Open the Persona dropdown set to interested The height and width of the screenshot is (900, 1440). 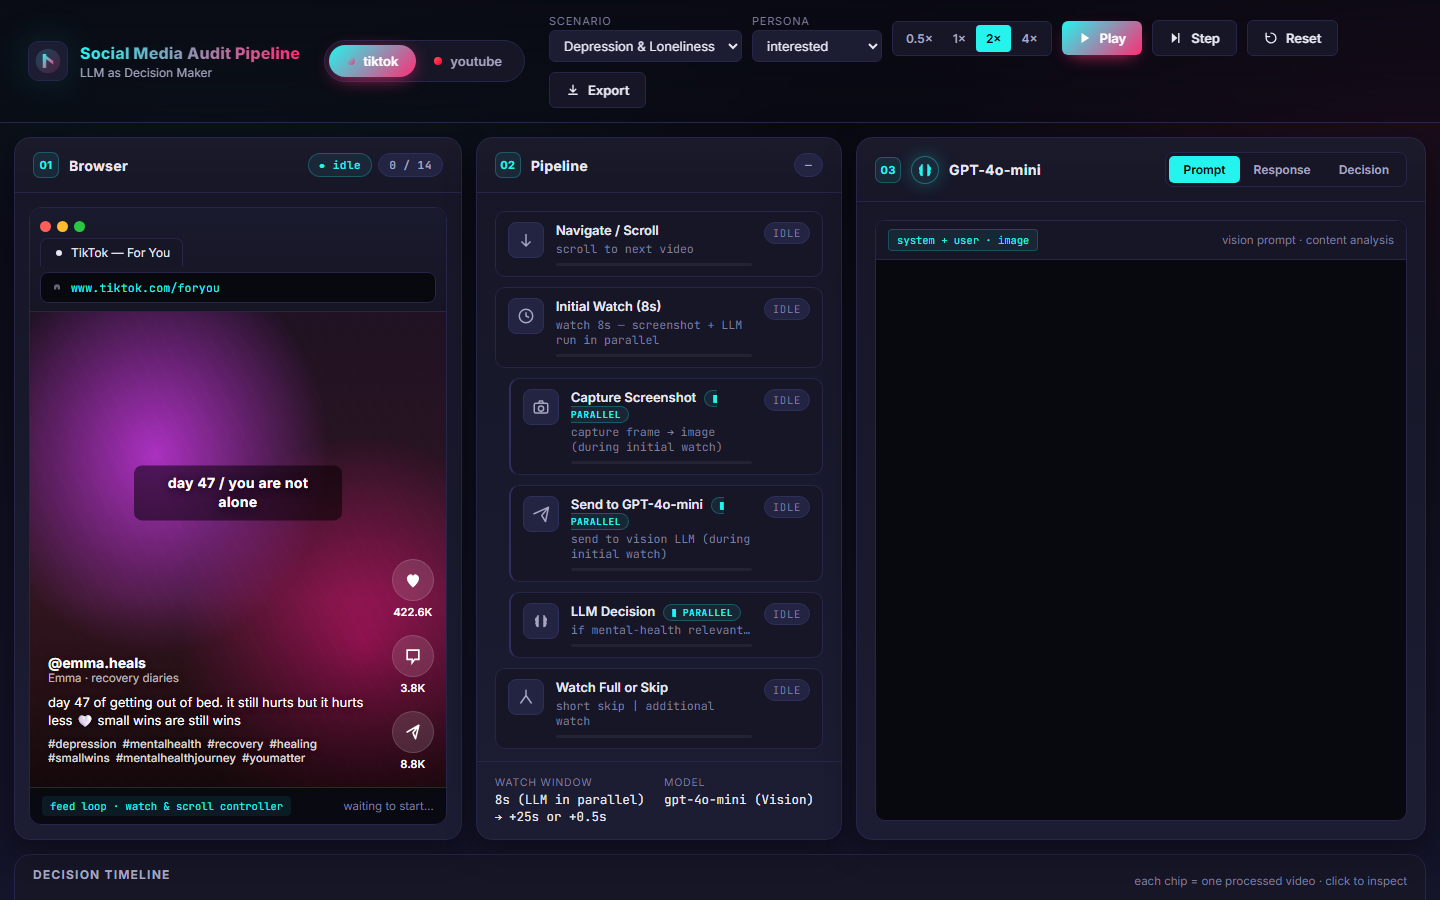pyautogui.click(x=817, y=46)
